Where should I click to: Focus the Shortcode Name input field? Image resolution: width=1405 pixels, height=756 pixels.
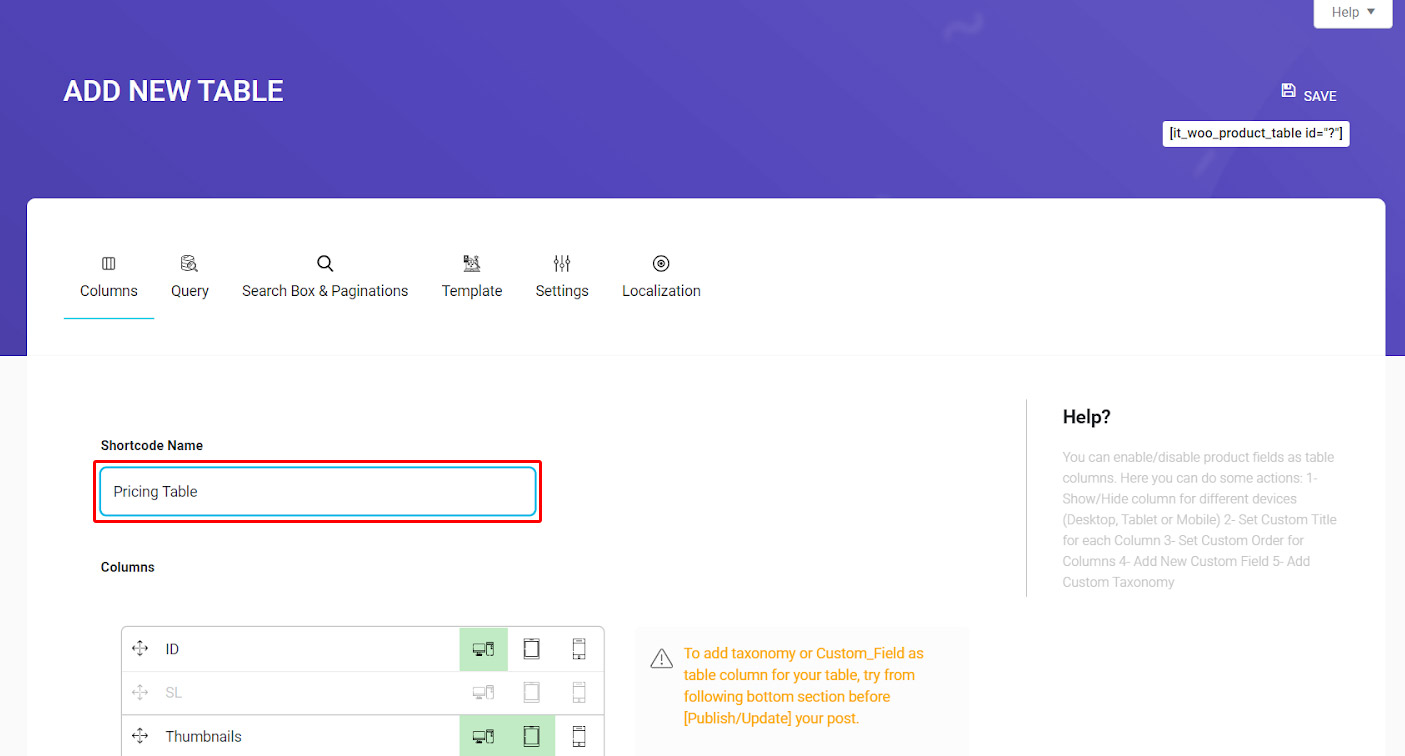click(x=318, y=492)
